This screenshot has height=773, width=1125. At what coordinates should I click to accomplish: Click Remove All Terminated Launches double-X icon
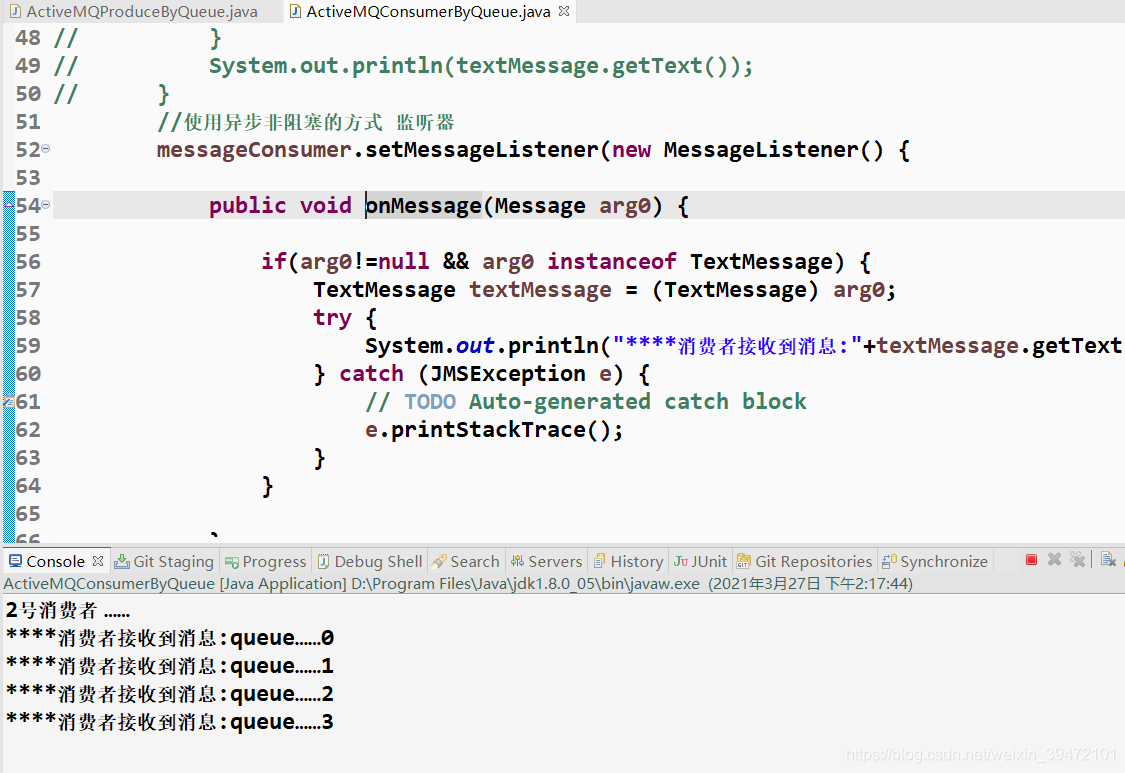coord(1077,560)
